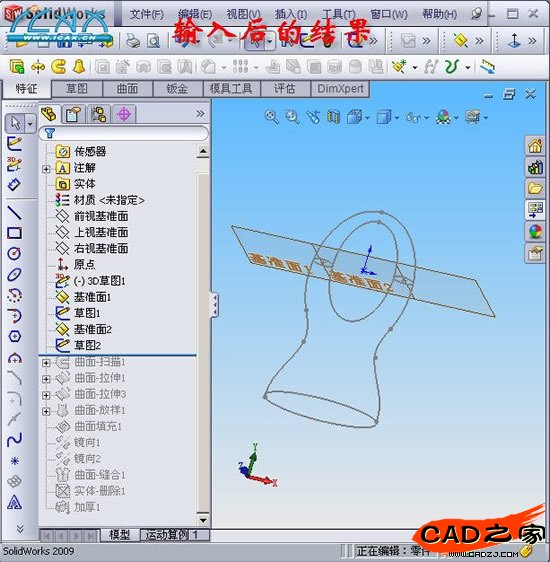This screenshot has height=562, width=550.
Task: Expand the 曲面-扫描1 feature node
Action: coord(46,363)
